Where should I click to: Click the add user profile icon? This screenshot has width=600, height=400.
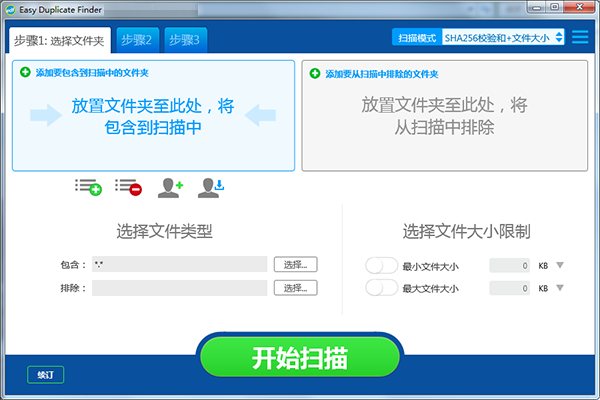click(170, 188)
